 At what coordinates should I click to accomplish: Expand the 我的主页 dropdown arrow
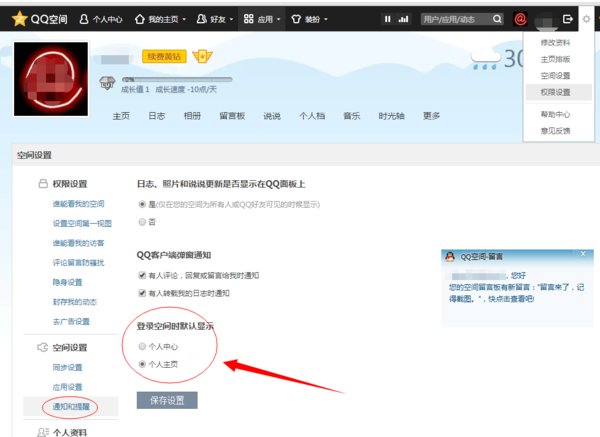(184, 19)
